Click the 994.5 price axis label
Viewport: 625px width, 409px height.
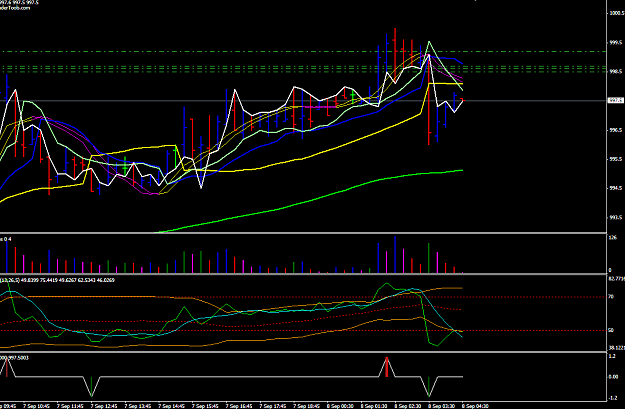pos(616,189)
